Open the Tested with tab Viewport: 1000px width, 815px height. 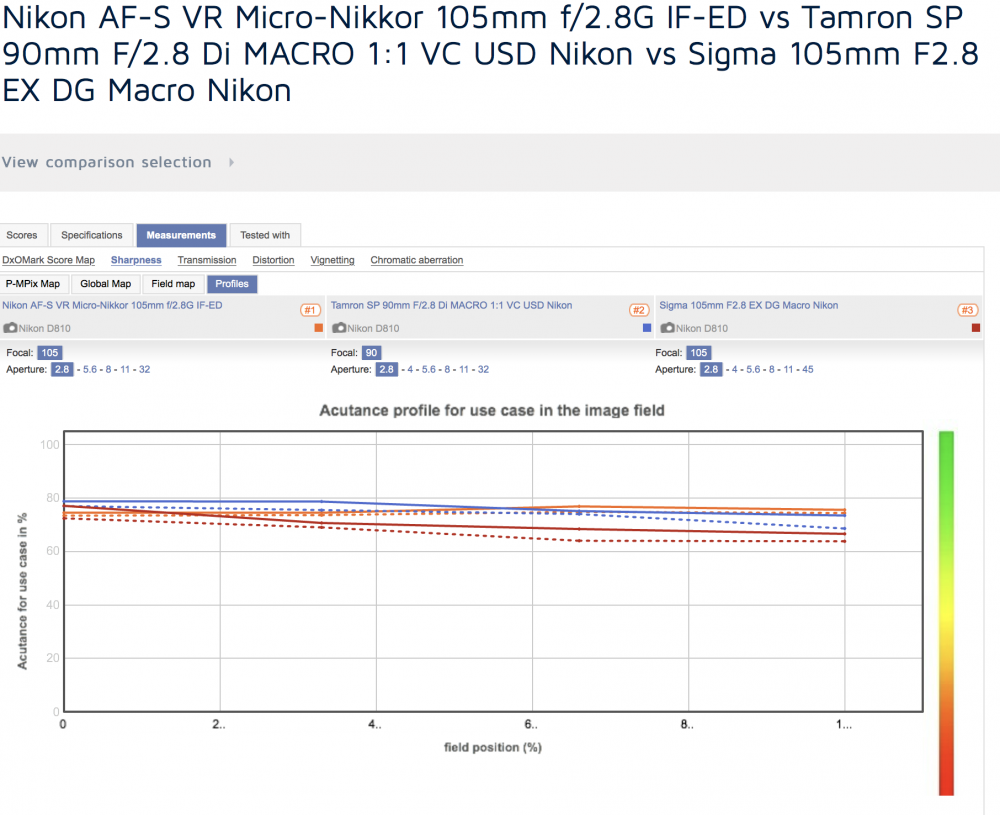point(265,235)
